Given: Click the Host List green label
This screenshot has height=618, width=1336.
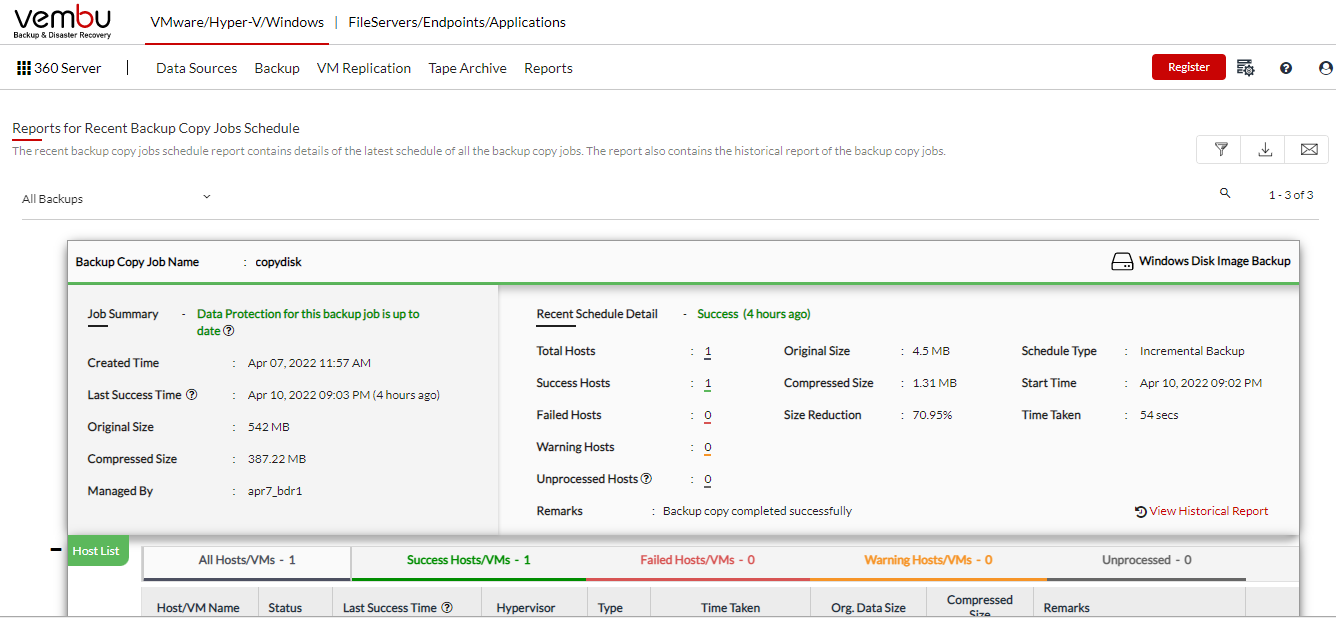Looking at the screenshot, I should (x=97, y=551).
